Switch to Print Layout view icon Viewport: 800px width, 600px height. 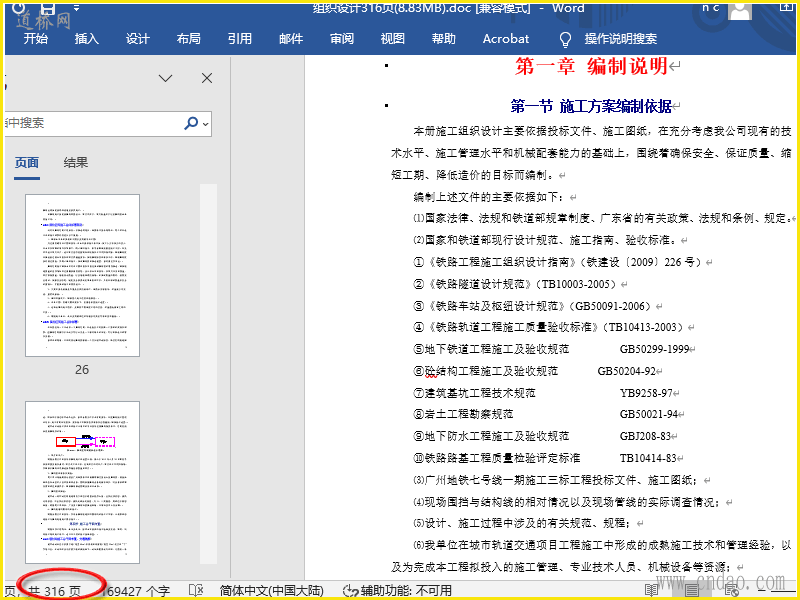(x=692, y=590)
